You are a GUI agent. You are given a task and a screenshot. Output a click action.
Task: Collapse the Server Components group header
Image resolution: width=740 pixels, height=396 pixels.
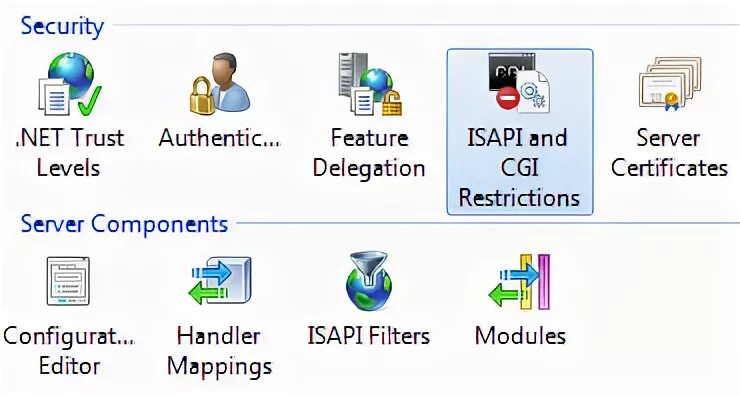tap(124, 223)
